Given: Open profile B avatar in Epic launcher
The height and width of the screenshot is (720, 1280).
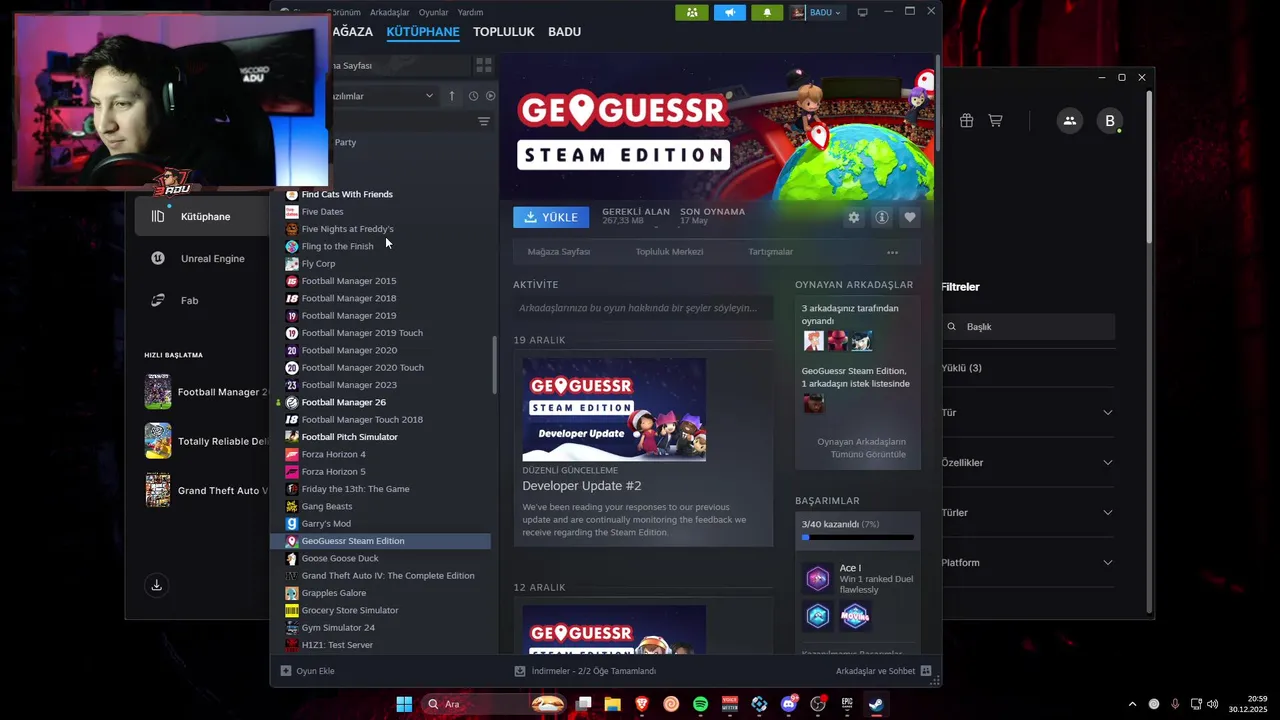Looking at the screenshot, I should point(1109,121).
